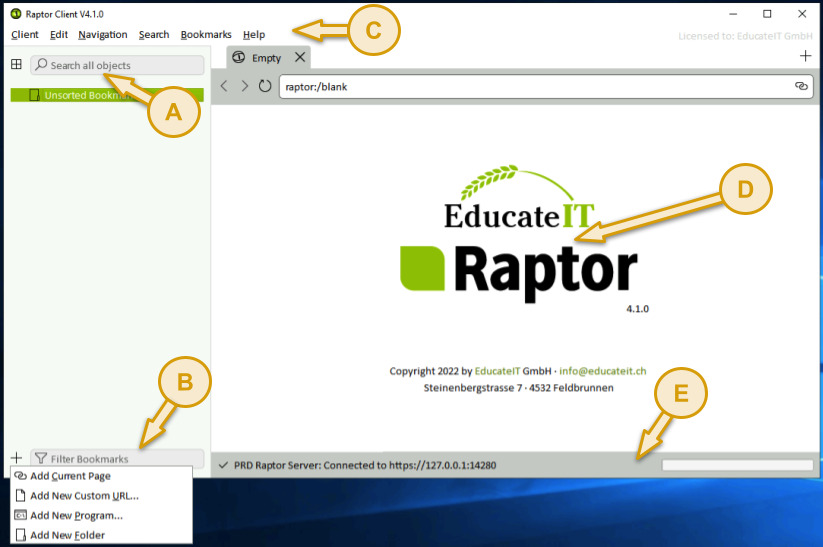This screenshot has height=547, width=823.
Task: Click the Search all objects field
Action: coord(118,65)
